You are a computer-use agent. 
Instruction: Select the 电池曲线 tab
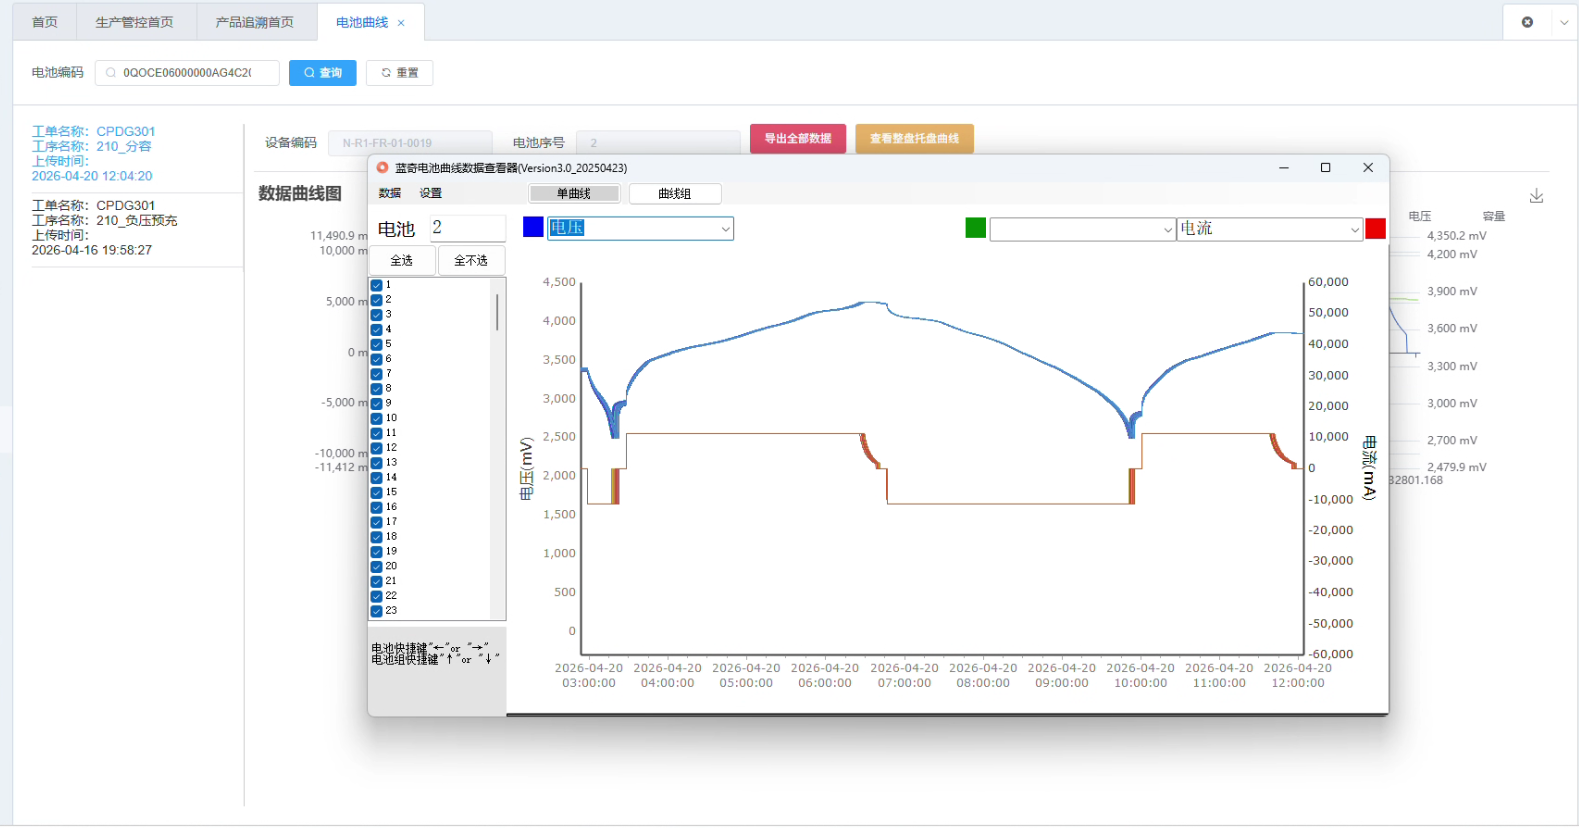pos(362,22)
